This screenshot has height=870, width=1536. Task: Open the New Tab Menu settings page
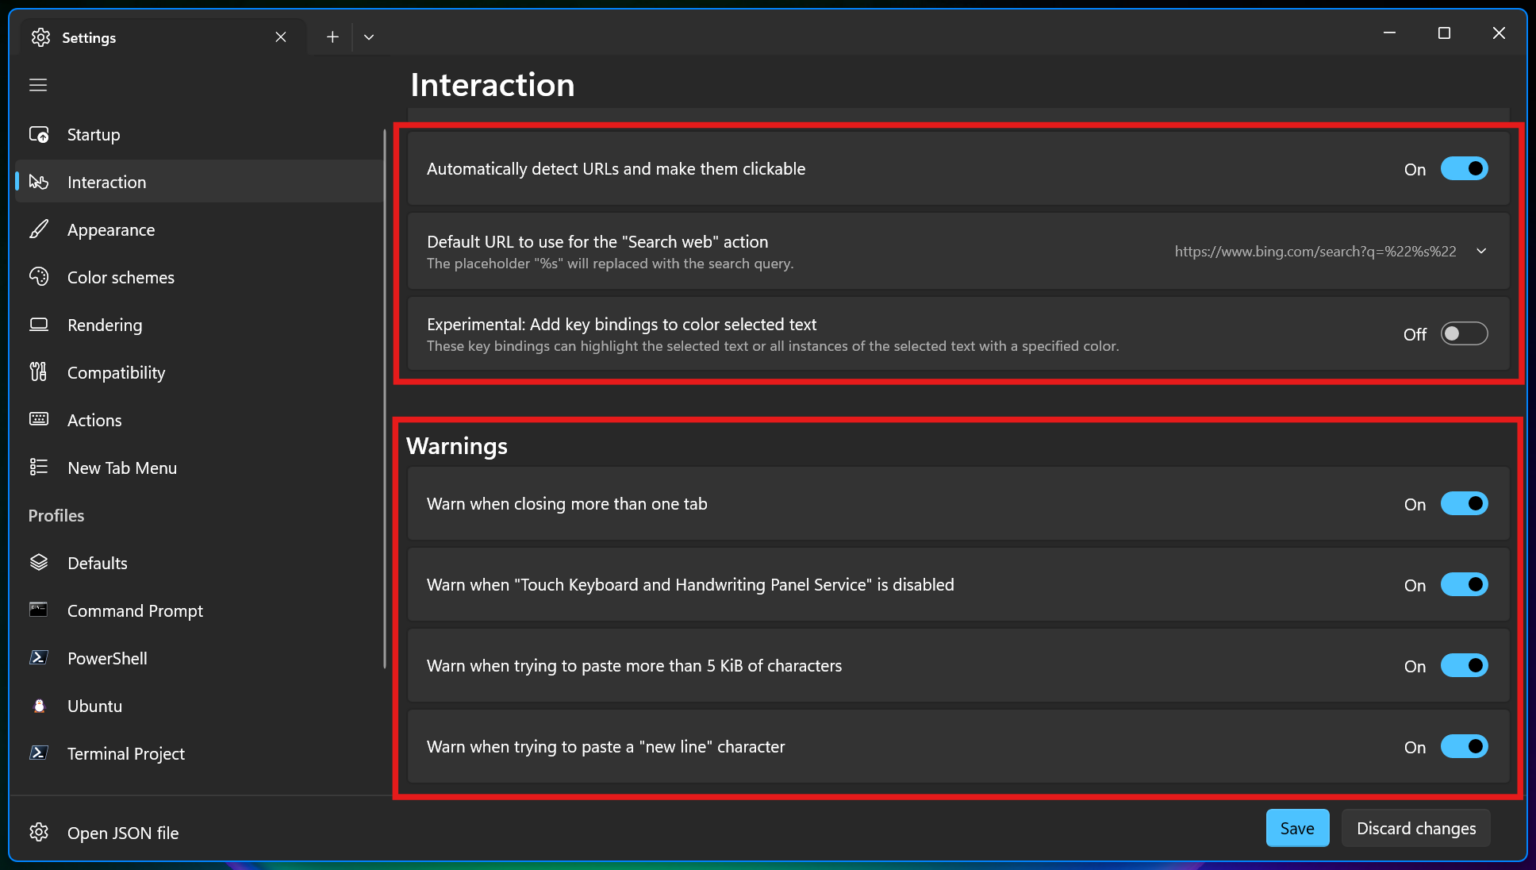tap(122, 468)
